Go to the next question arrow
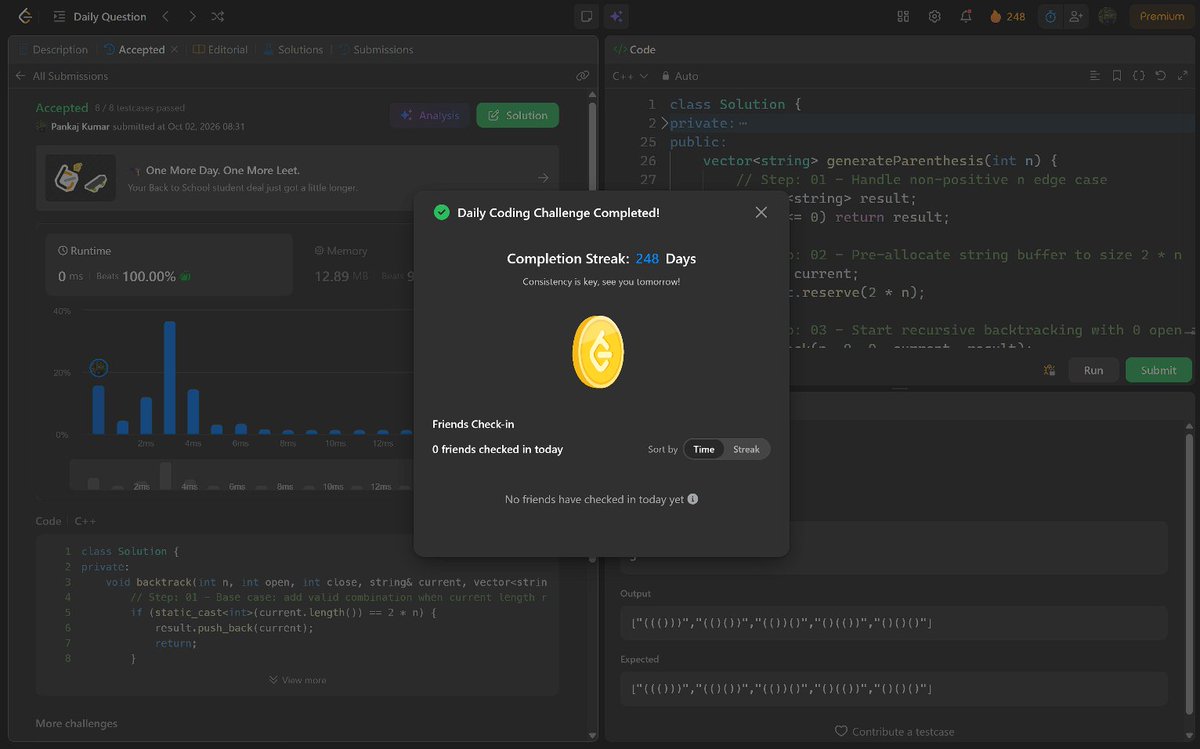 pos(192,16)
